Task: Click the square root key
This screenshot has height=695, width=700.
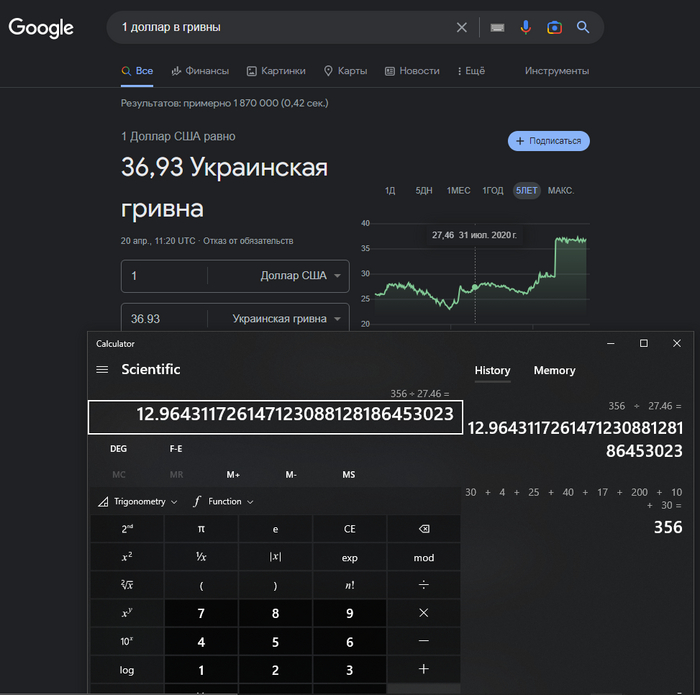Action: (127, 585)
